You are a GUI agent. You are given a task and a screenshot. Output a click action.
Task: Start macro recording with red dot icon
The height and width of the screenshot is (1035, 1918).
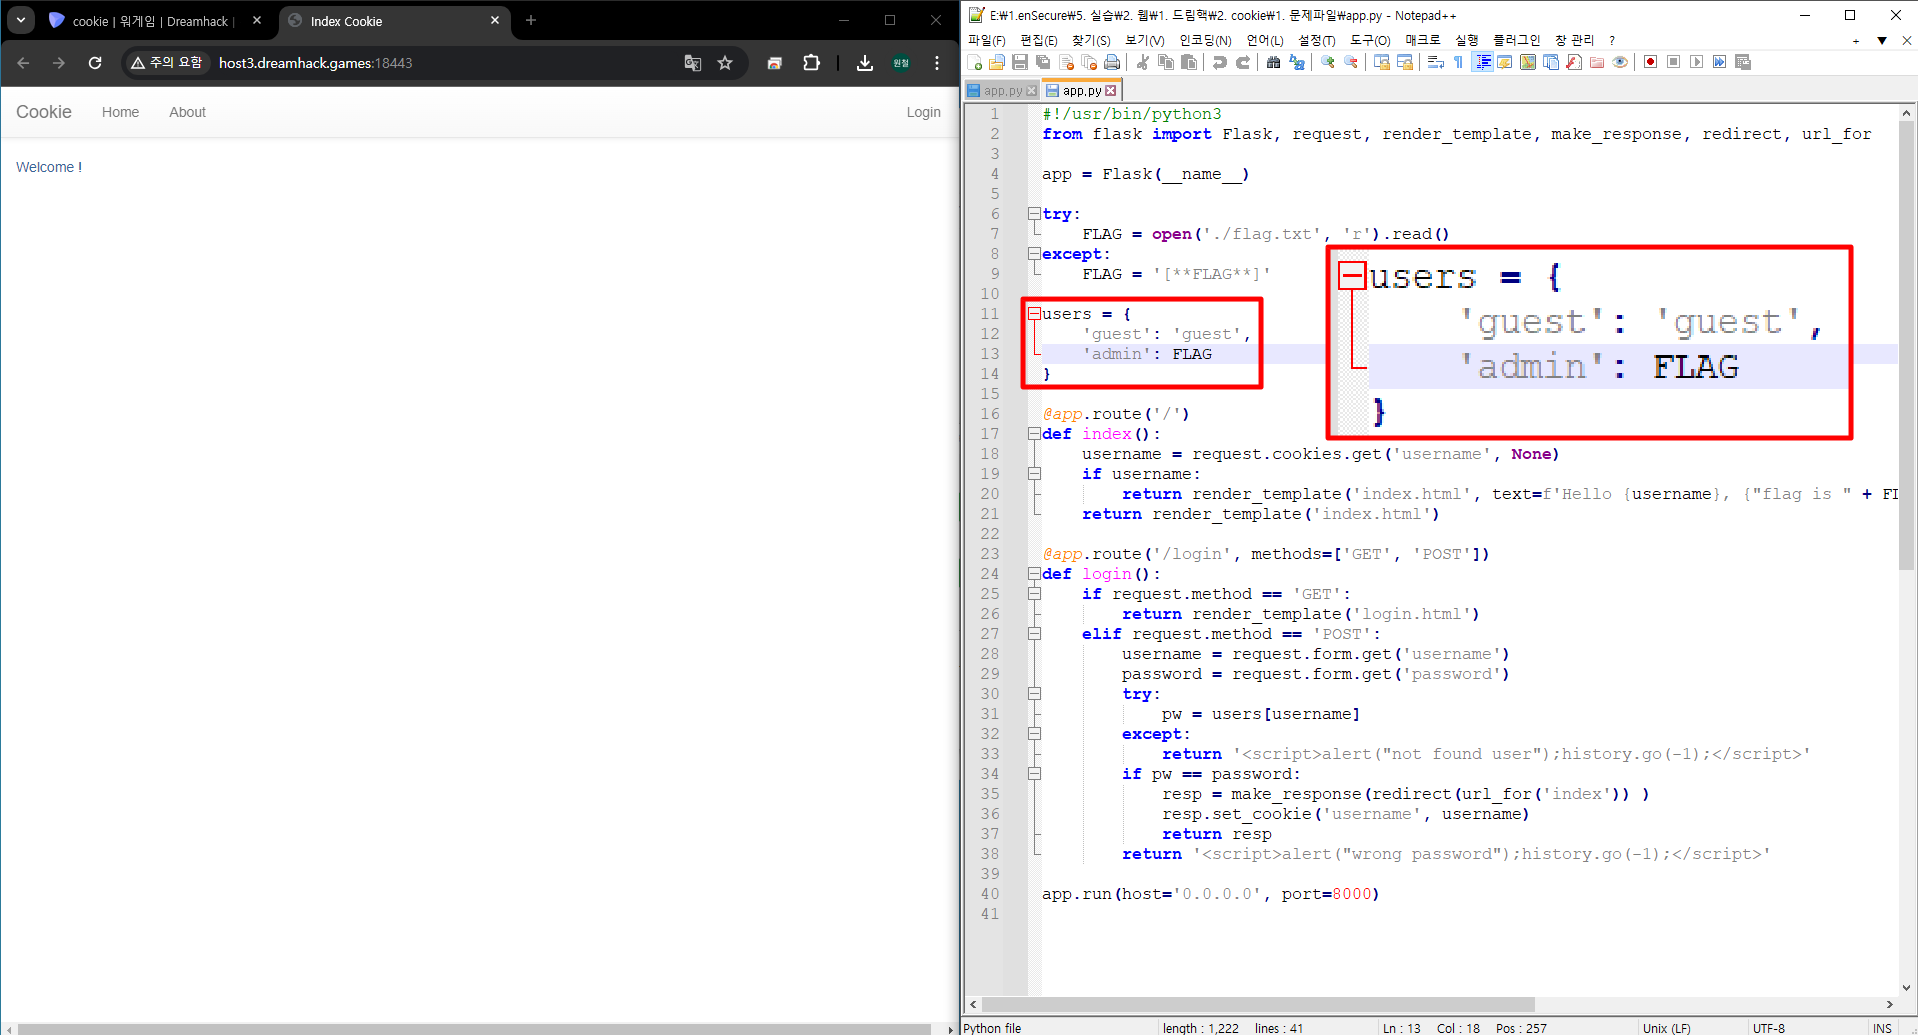click(x=1650, y=62)
